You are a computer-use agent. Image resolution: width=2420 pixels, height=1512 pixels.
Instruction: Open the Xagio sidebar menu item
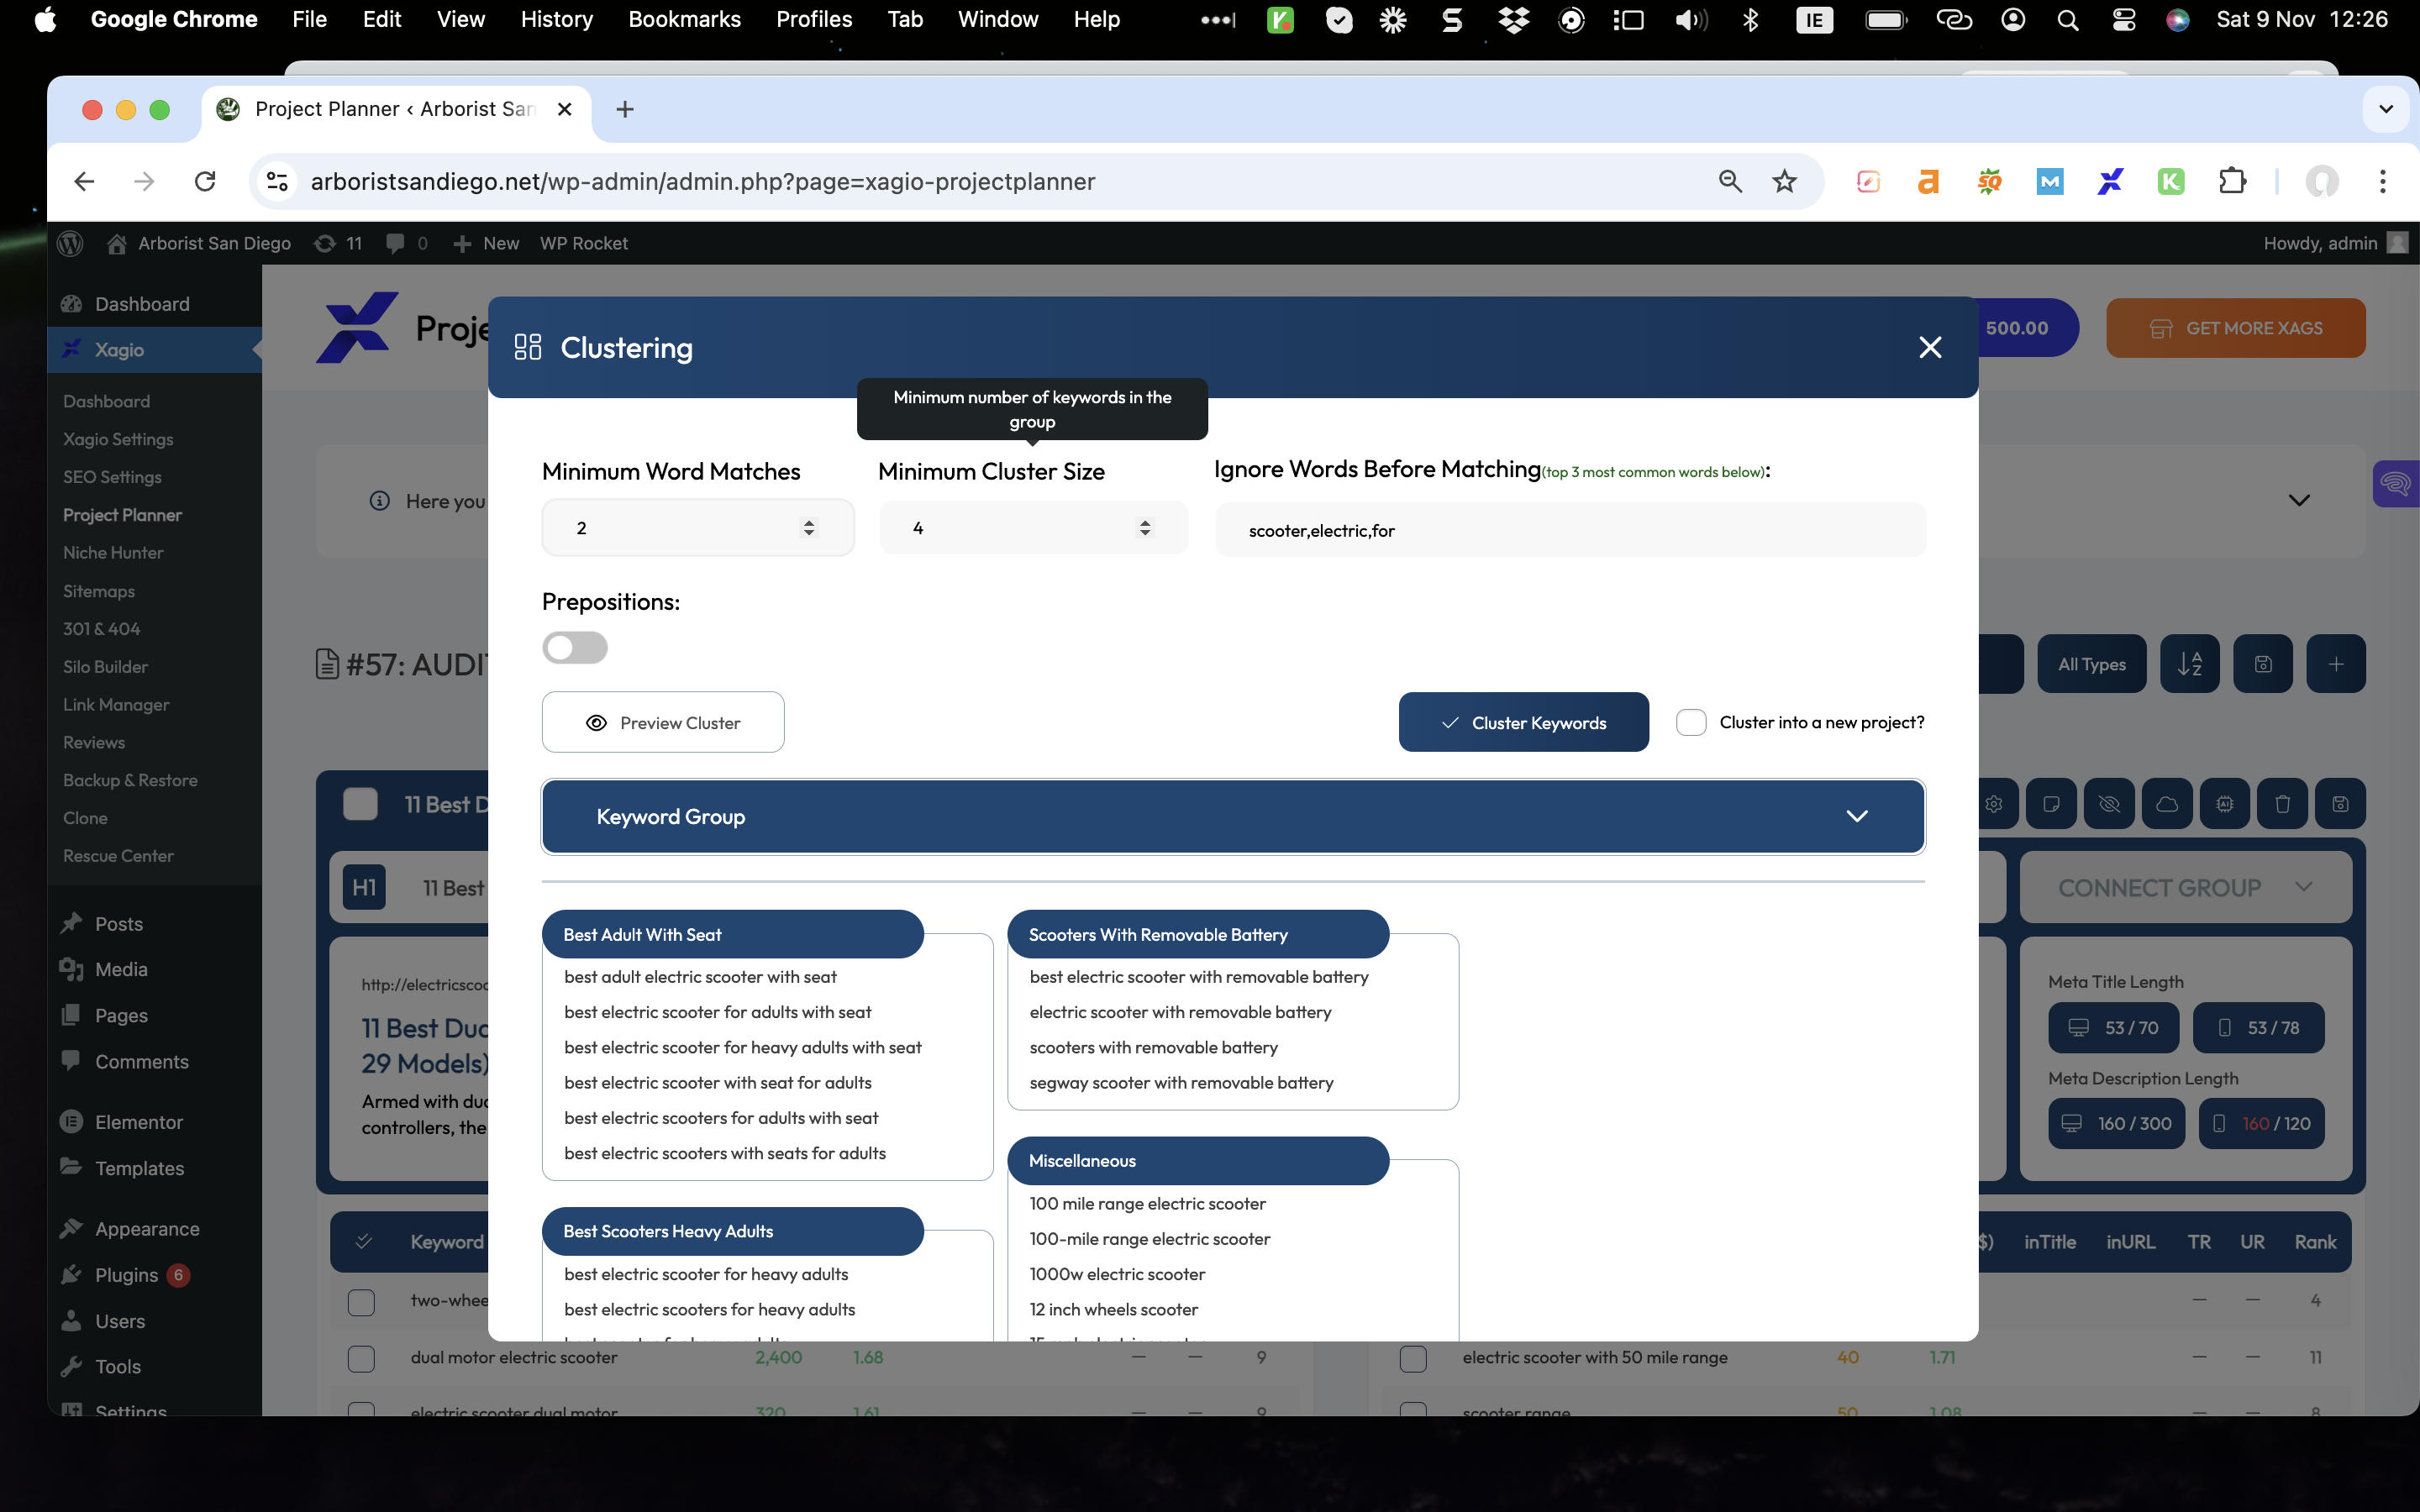coord(154,349)
